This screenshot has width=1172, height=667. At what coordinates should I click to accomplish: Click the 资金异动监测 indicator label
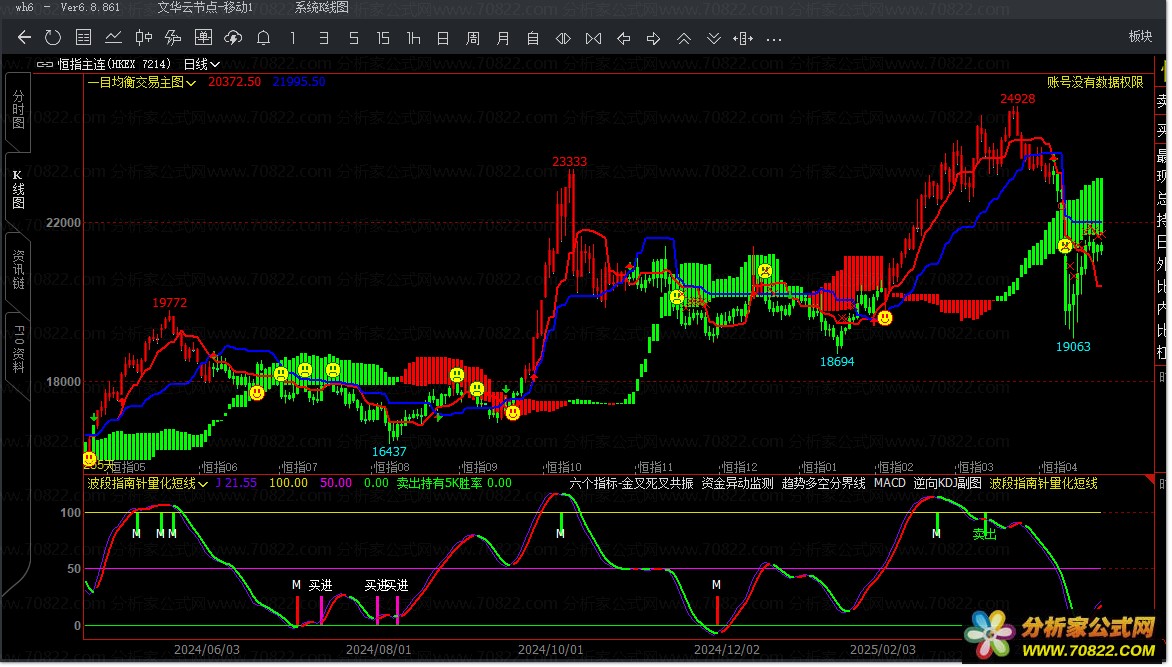click(x=737, y=483)
